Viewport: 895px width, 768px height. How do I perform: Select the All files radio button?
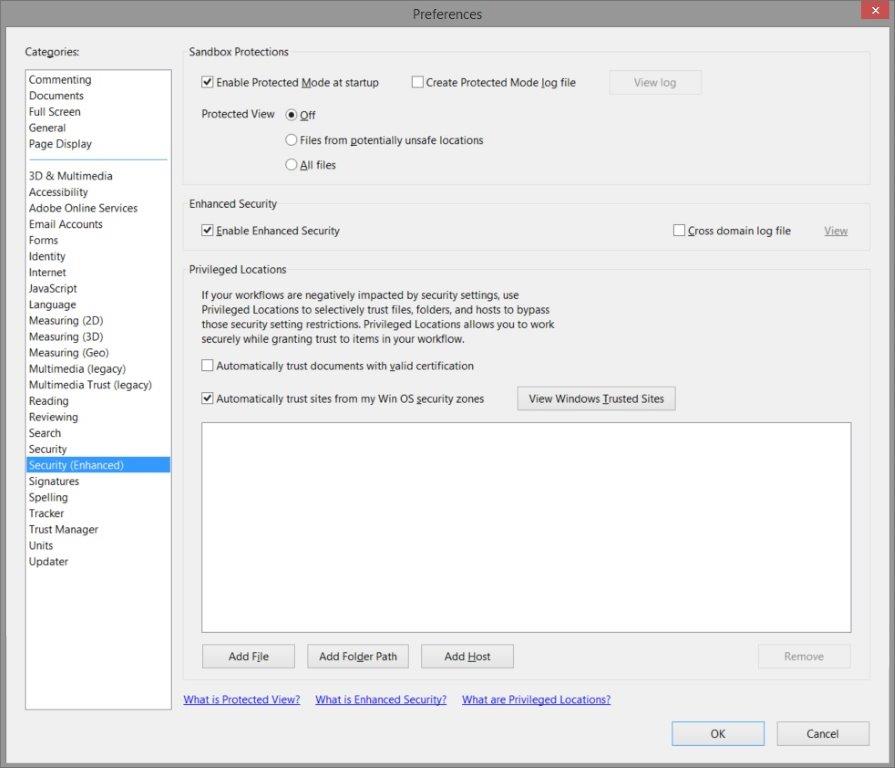(292, 164)
